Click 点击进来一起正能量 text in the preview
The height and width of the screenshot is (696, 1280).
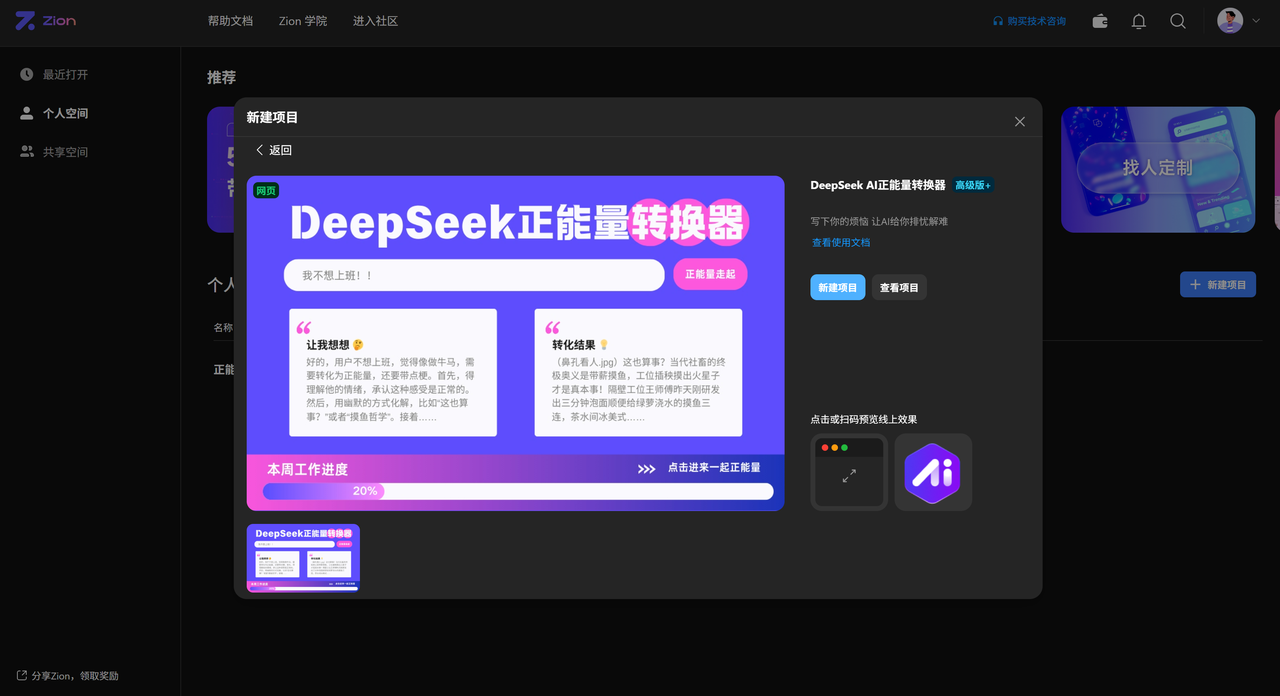[714, 467]
